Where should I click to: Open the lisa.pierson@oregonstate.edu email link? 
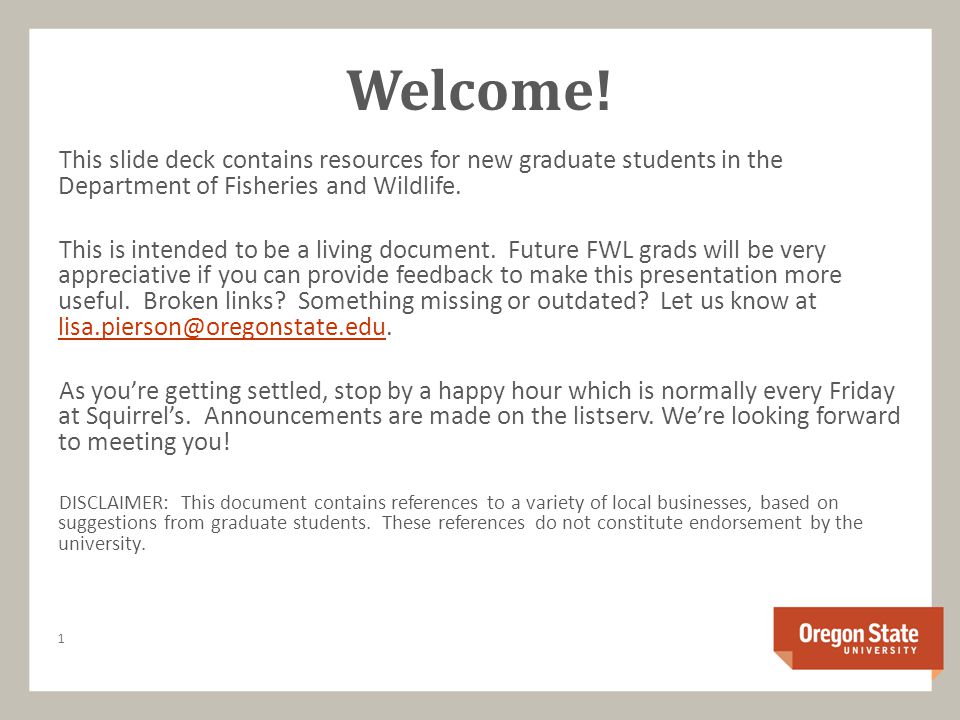pos(222,327)
